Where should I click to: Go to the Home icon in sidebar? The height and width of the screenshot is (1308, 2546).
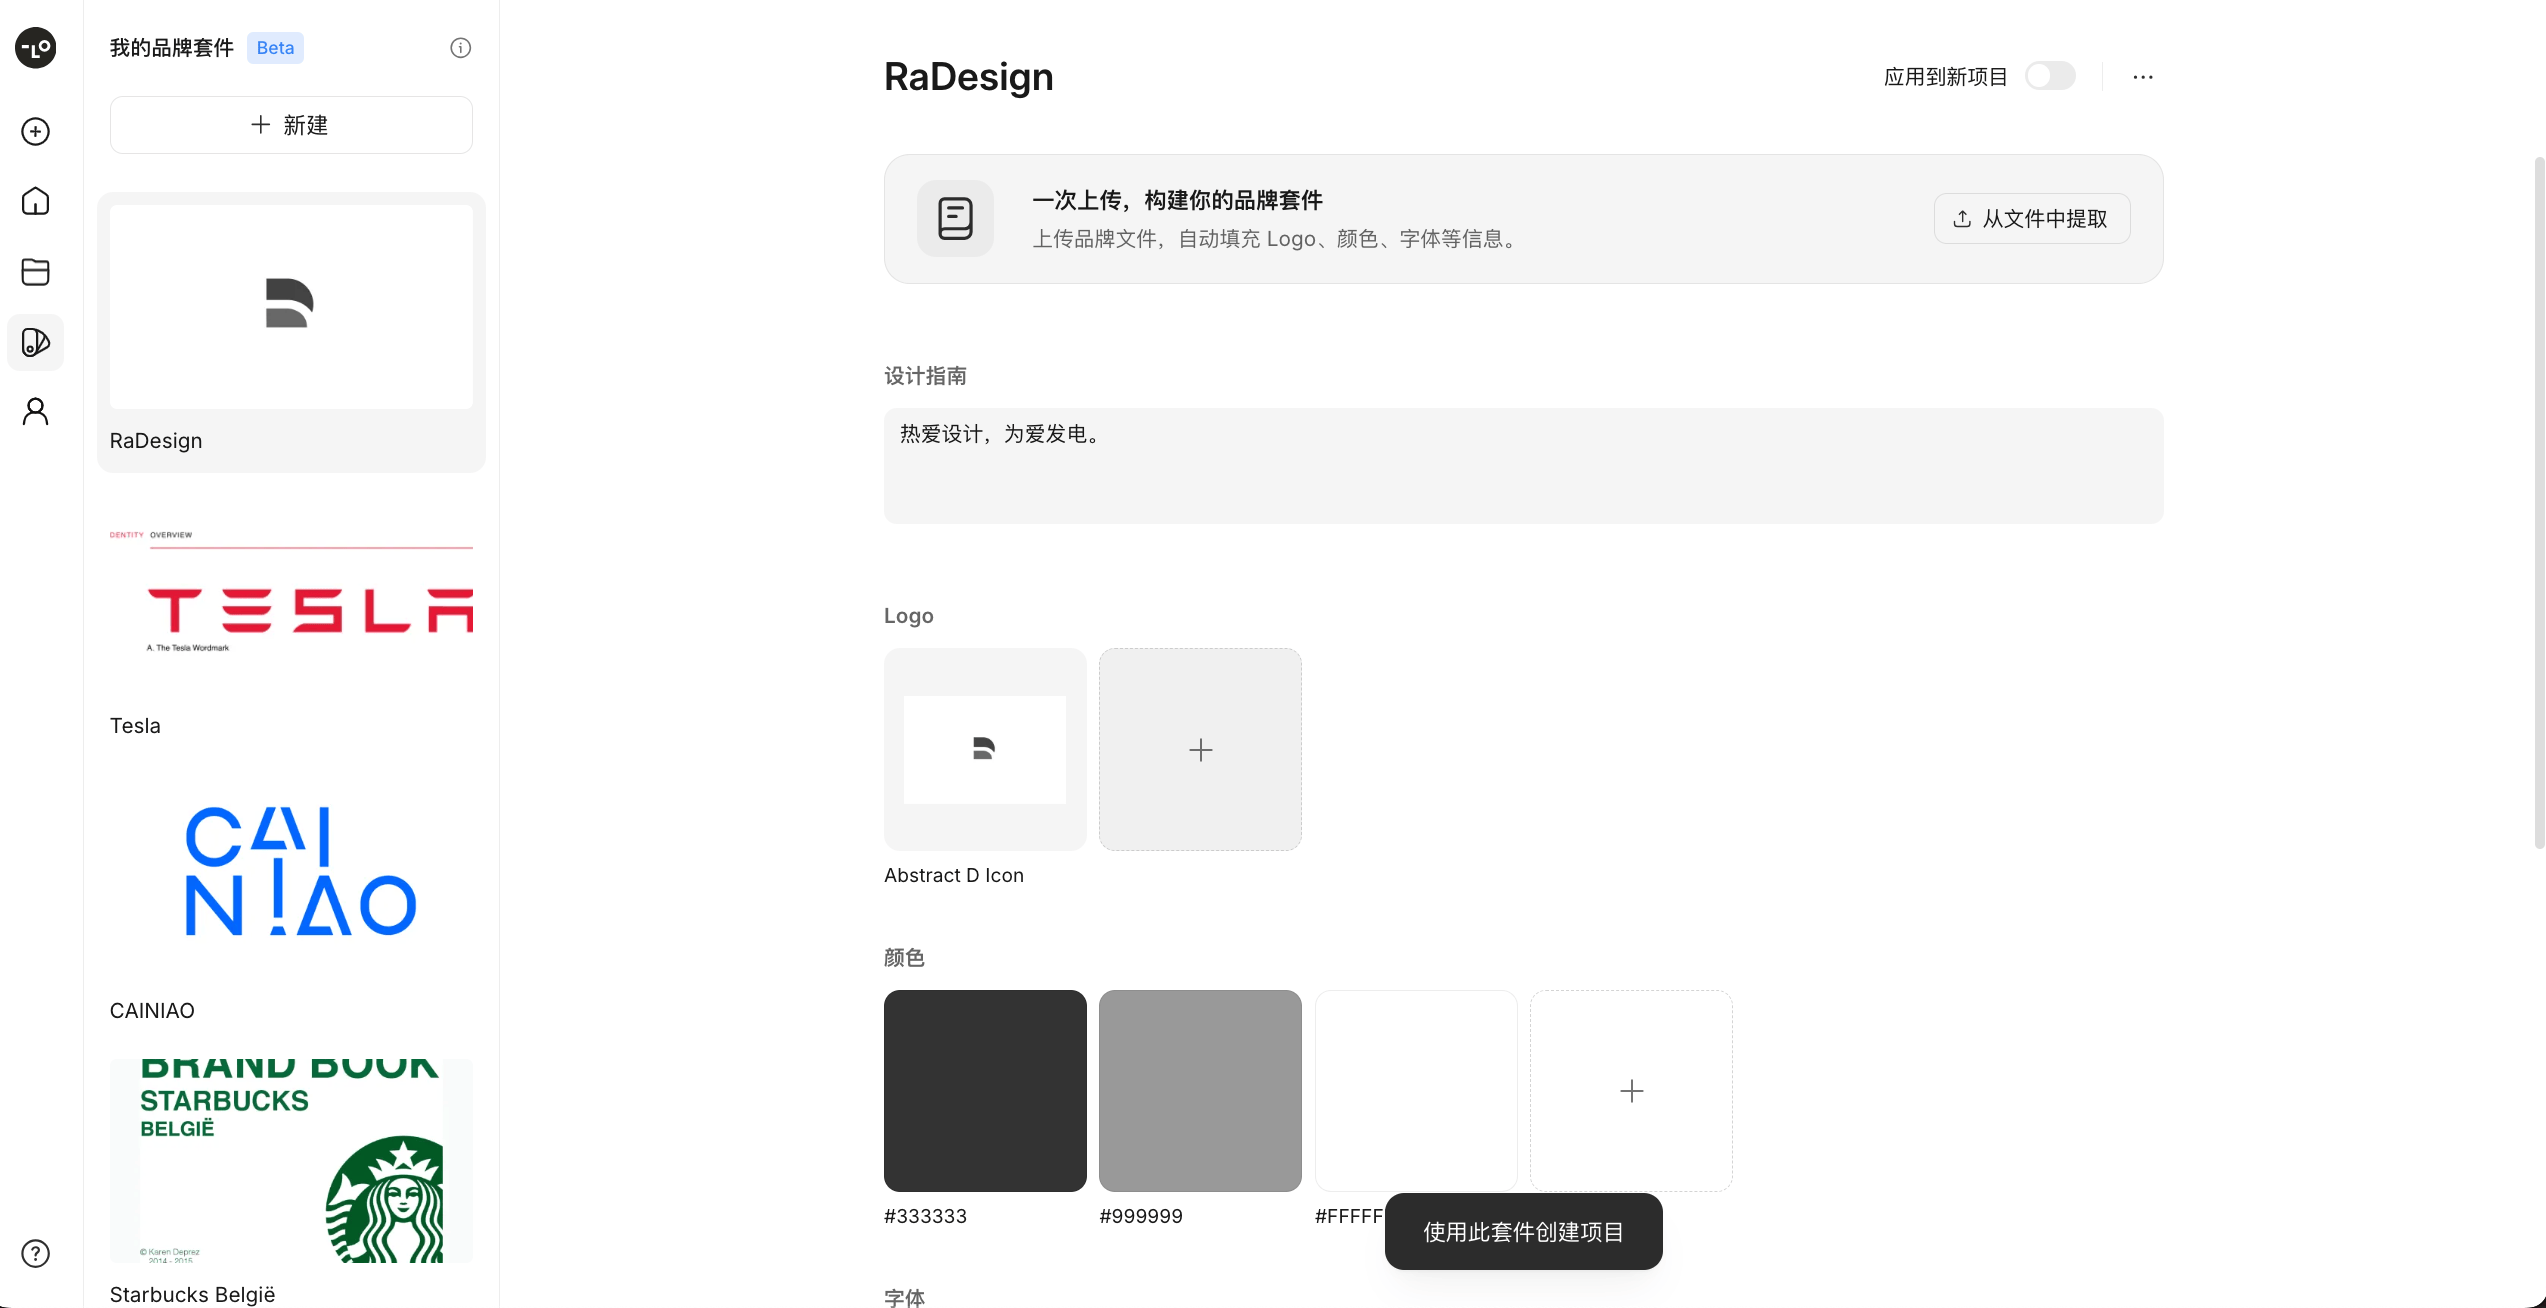36,201
